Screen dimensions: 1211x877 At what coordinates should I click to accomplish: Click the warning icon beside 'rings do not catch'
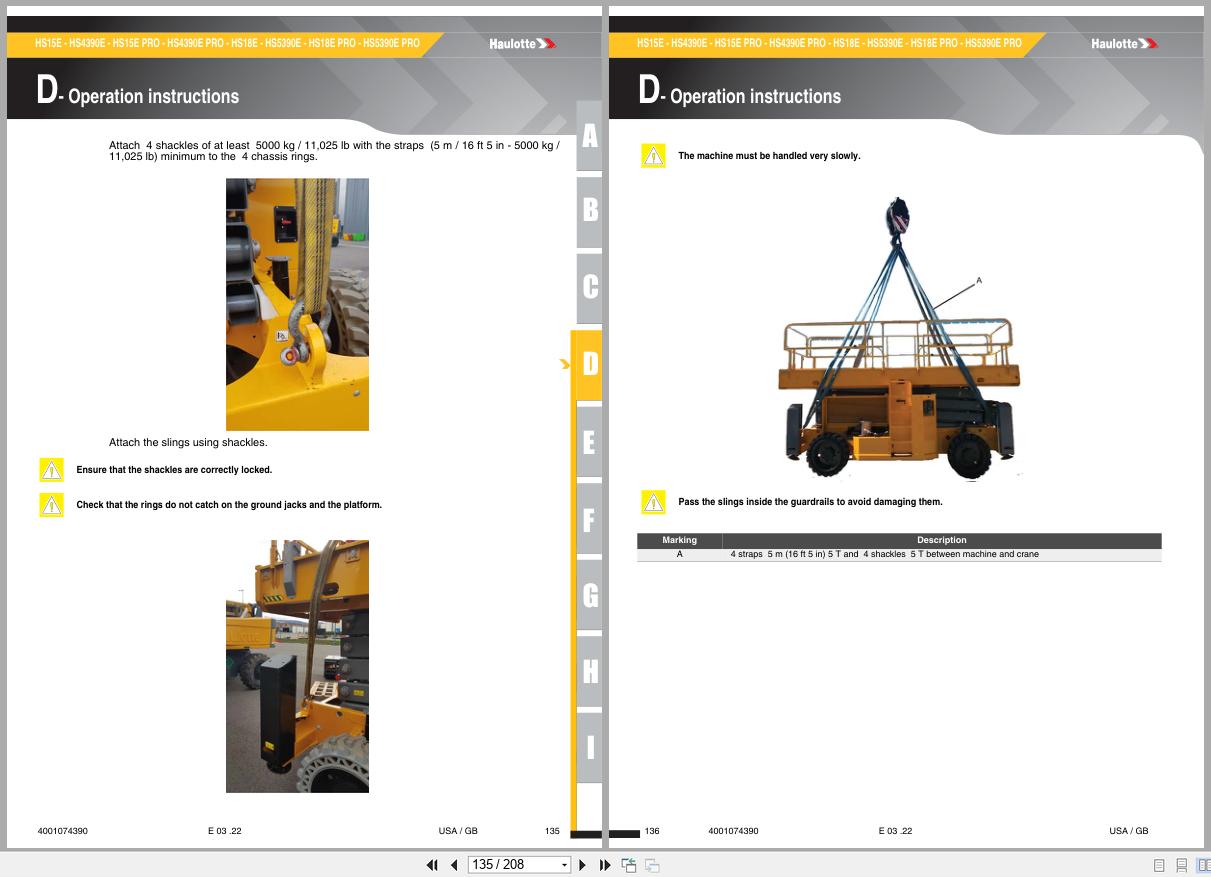click(52, 505)
